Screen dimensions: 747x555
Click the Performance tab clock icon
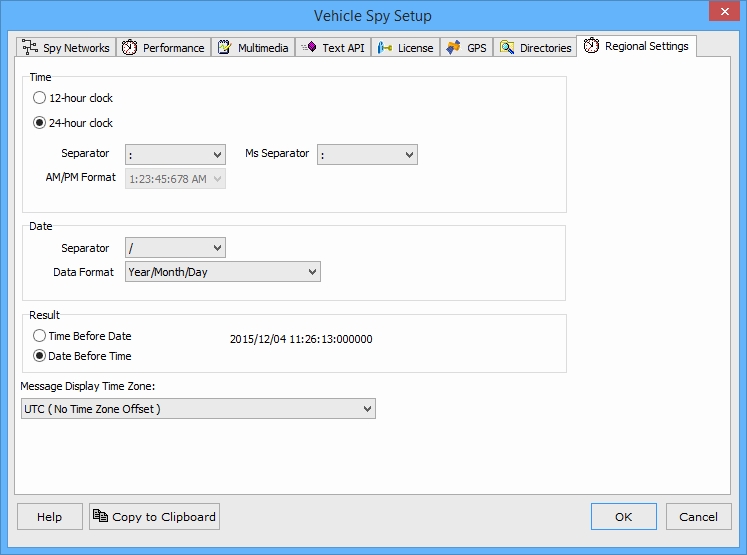[x=130, y=48]
